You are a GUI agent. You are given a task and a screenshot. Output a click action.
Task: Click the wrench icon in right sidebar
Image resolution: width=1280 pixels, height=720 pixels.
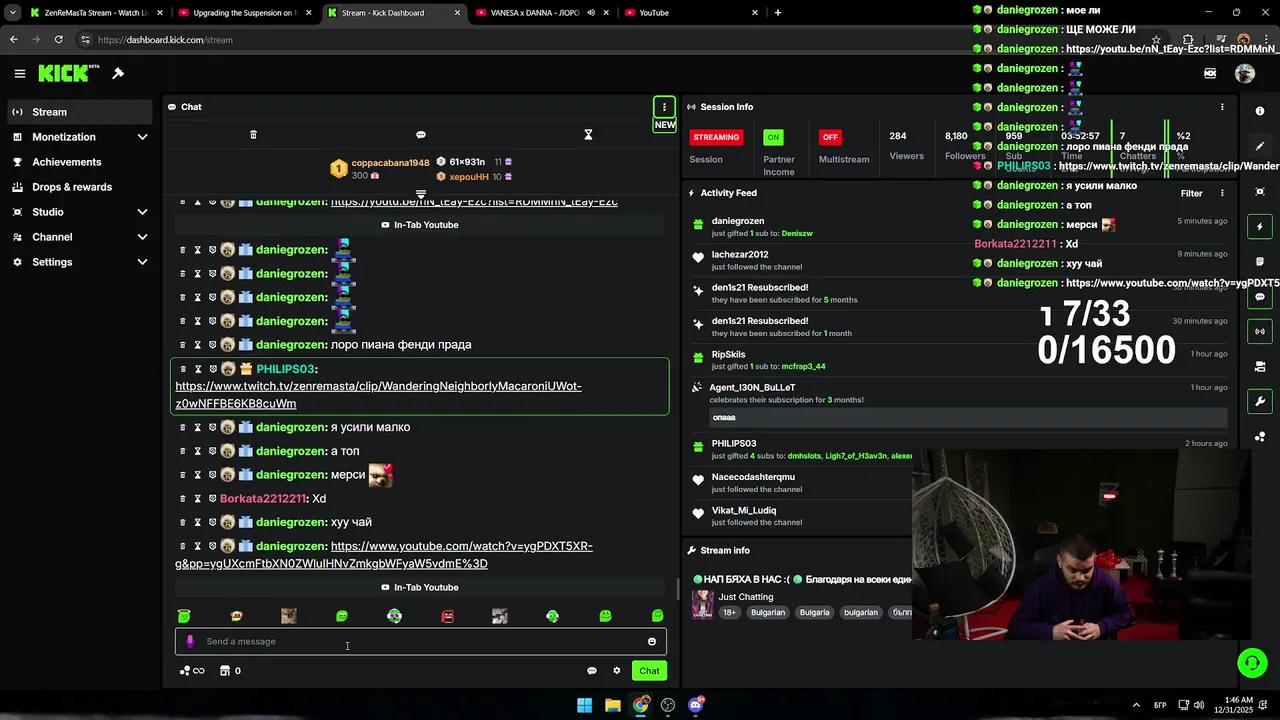click(1260, 401)
